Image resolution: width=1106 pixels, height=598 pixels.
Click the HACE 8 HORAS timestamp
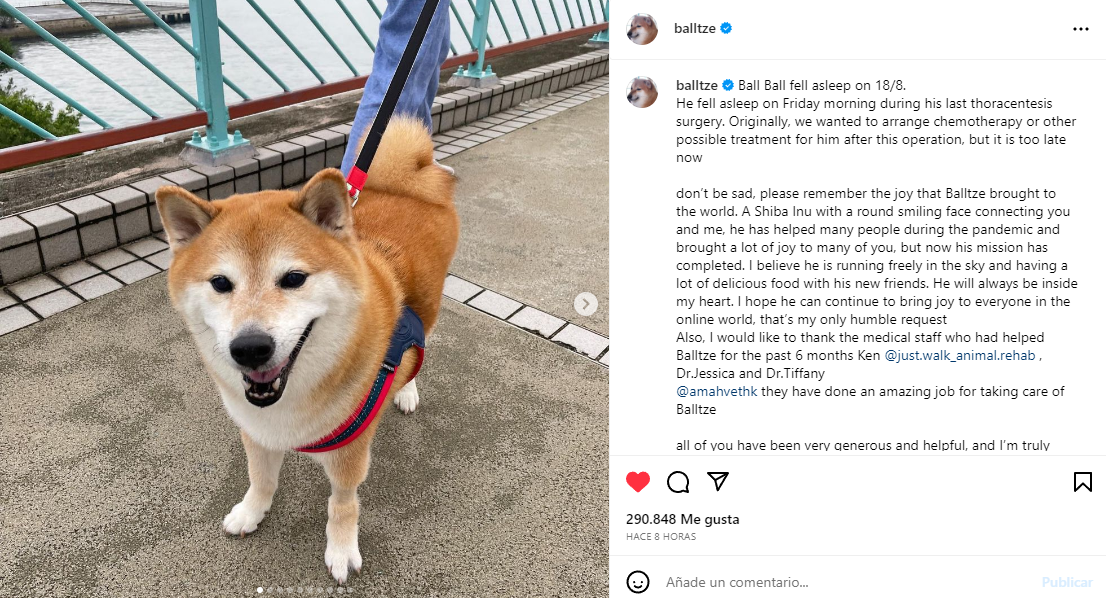click(661, 537)
